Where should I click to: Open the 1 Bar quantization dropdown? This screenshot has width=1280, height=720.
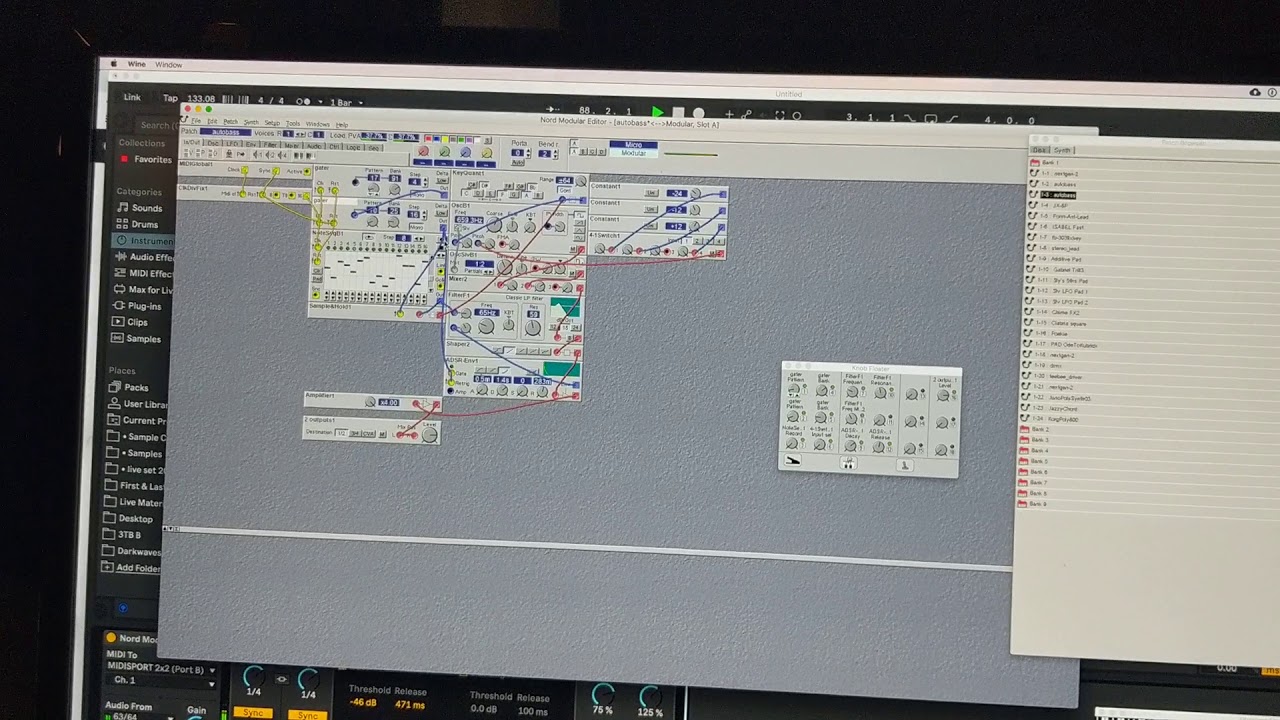coord(346,102)
